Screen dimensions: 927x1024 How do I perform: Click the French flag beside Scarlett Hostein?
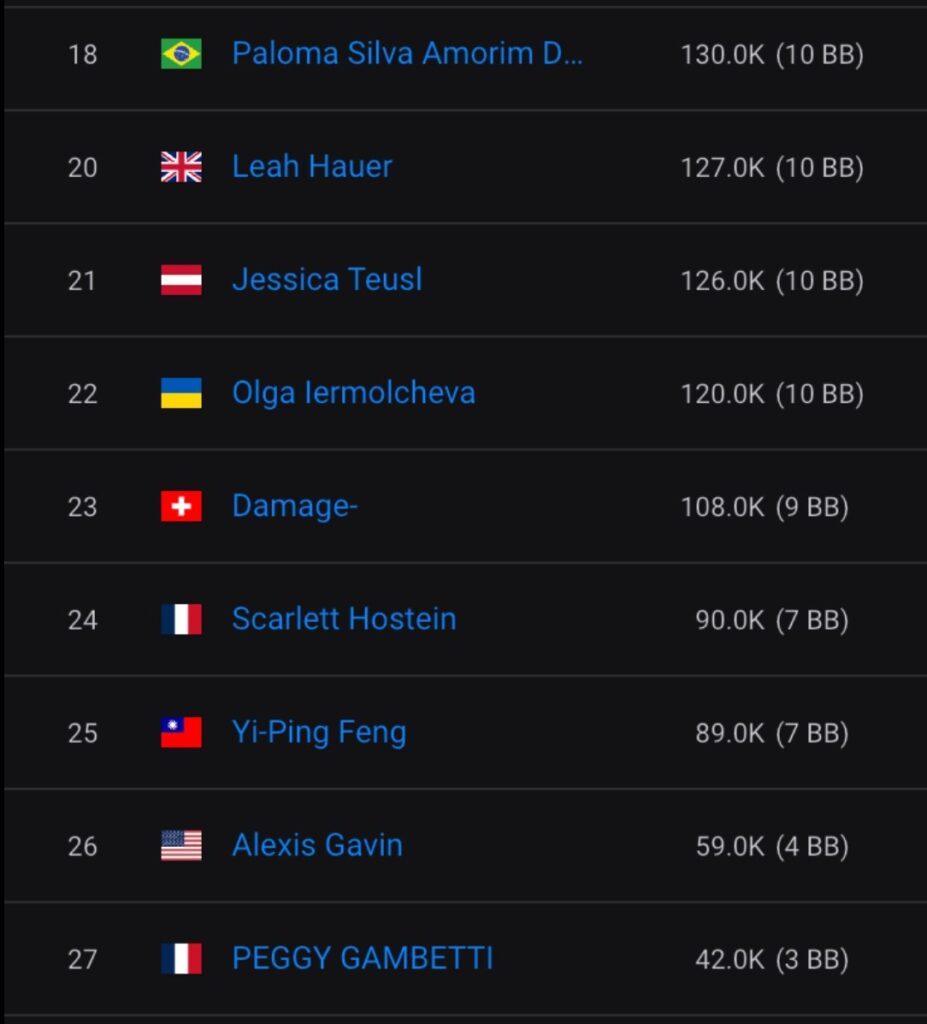coord(181,619)
